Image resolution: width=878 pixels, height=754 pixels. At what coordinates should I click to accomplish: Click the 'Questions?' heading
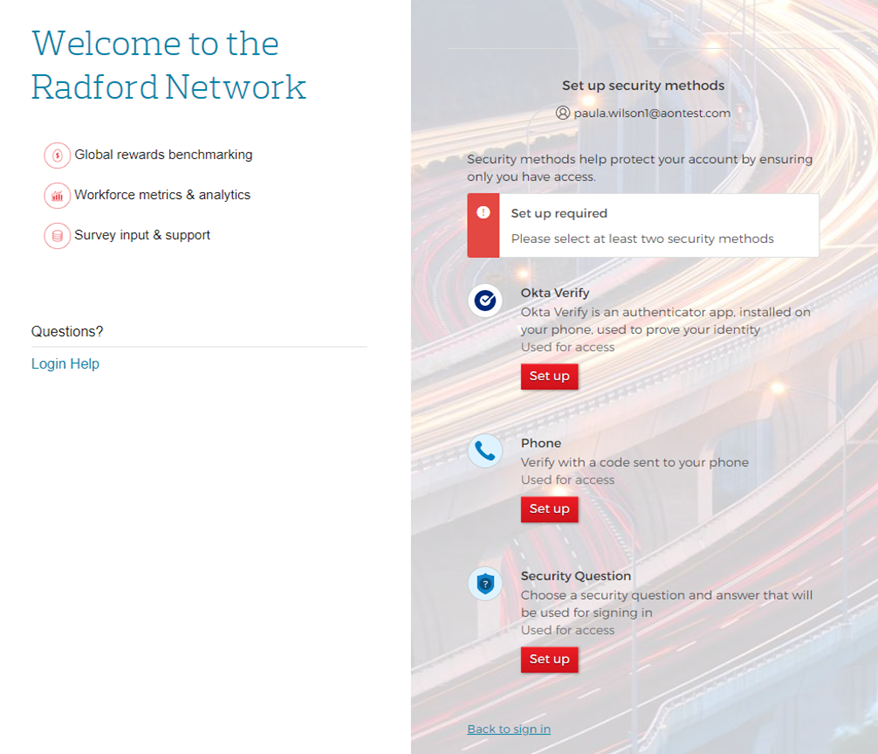tap(67, 331)
